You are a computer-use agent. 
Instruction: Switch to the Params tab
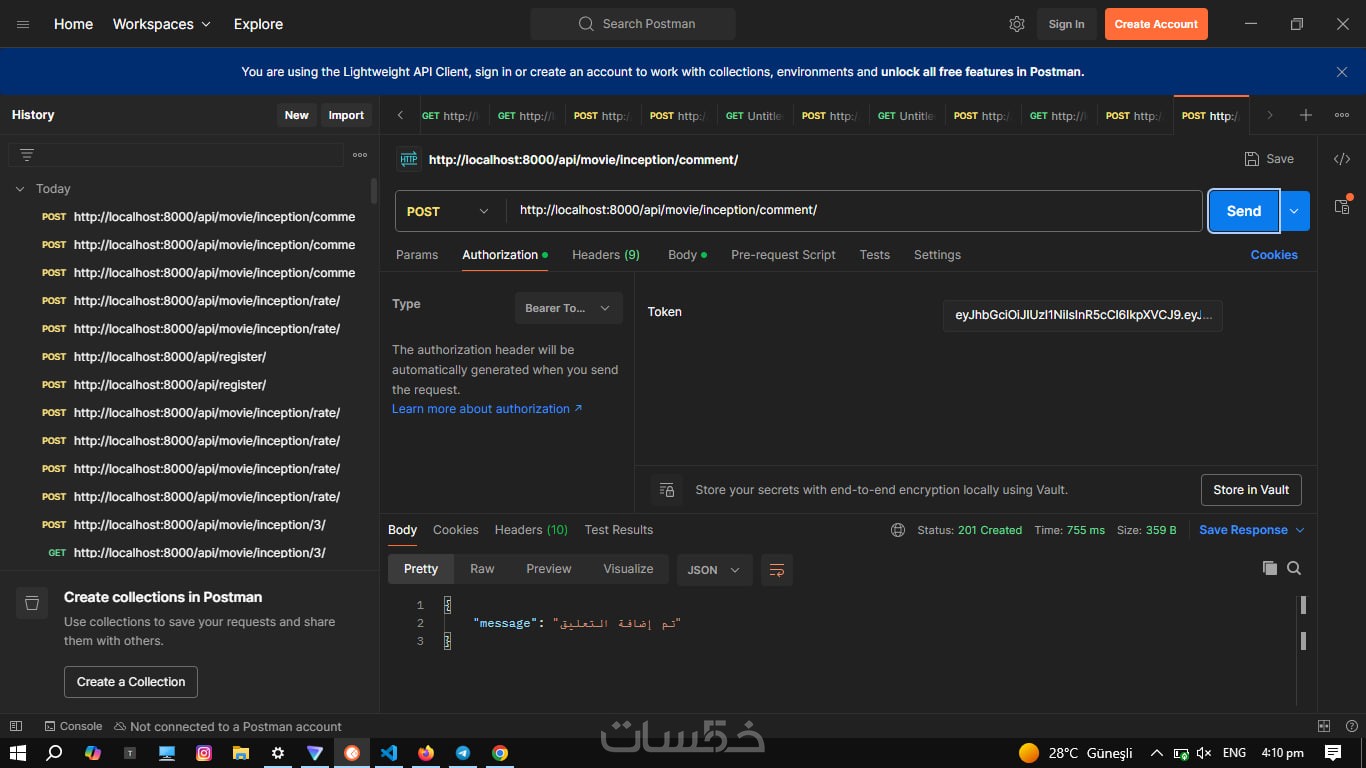coord(417,255)
